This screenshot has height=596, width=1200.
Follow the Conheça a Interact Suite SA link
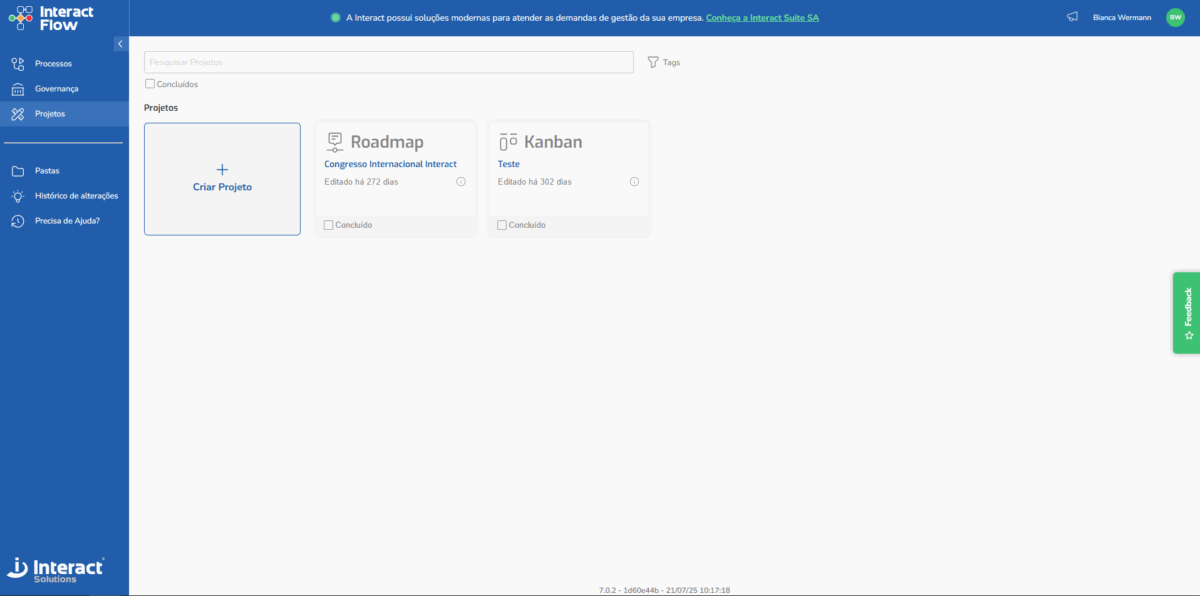pyautogui.click(x=762, y=18)
